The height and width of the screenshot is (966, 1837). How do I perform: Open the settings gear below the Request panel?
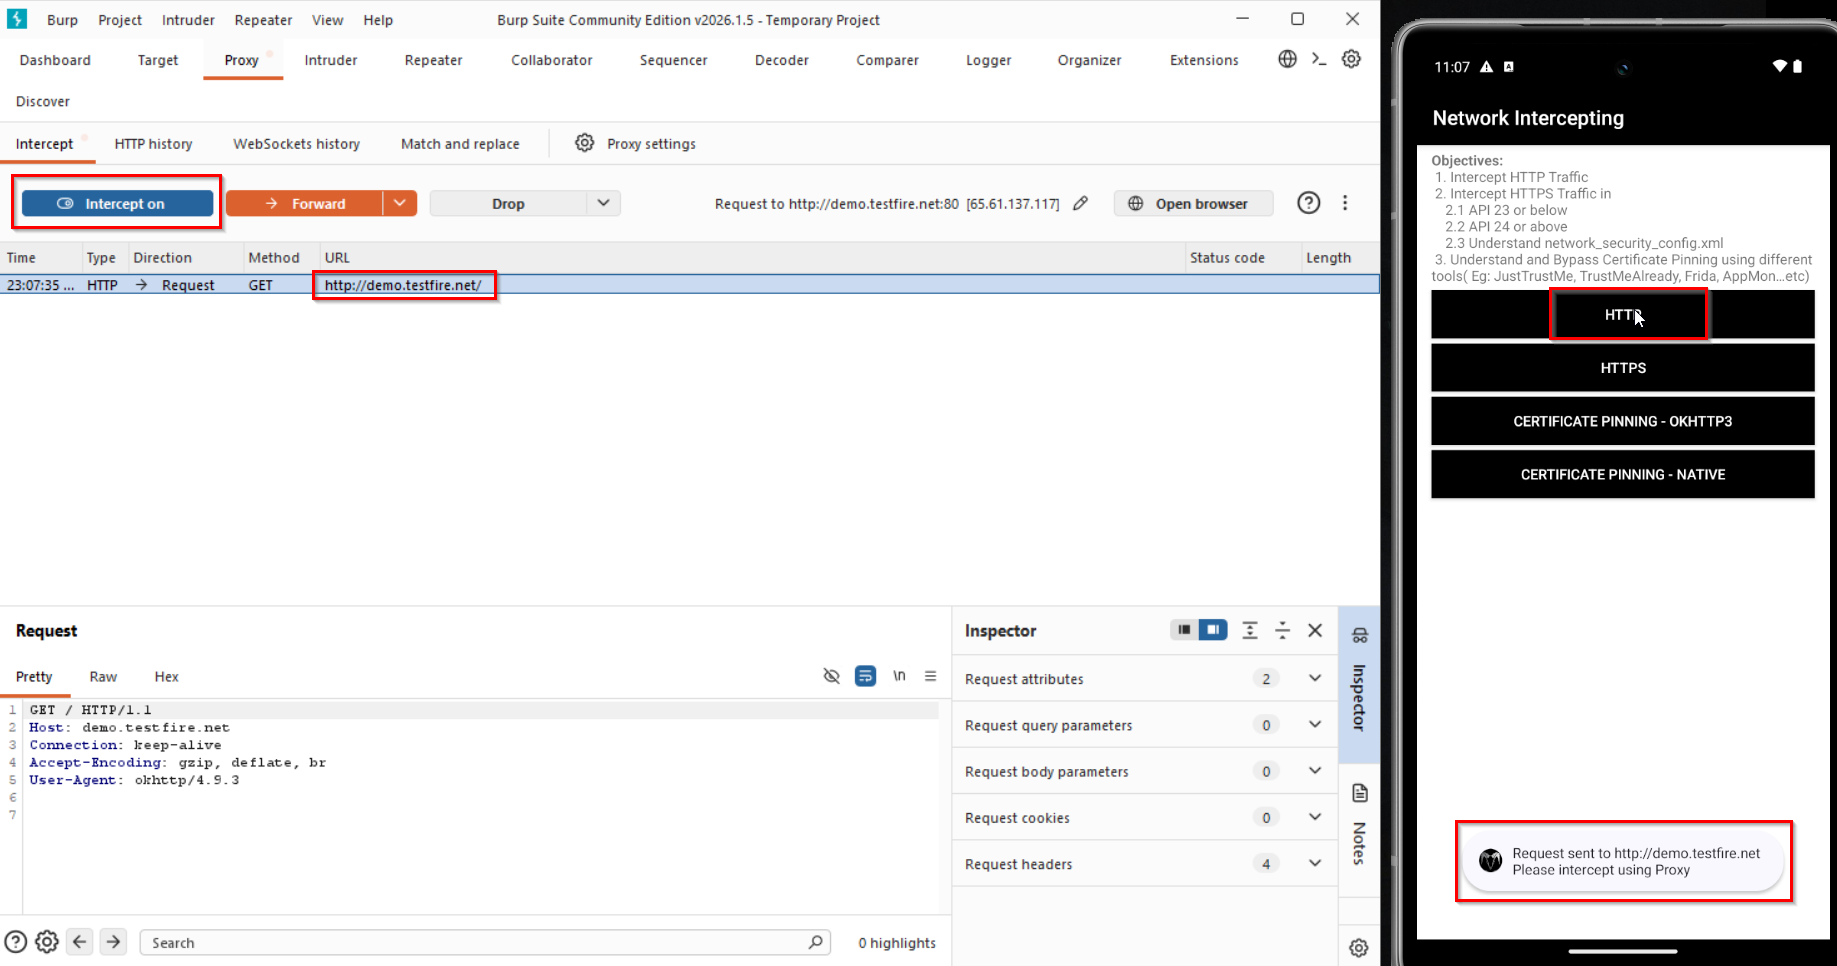pyautogui.click(x=47, y=941)
